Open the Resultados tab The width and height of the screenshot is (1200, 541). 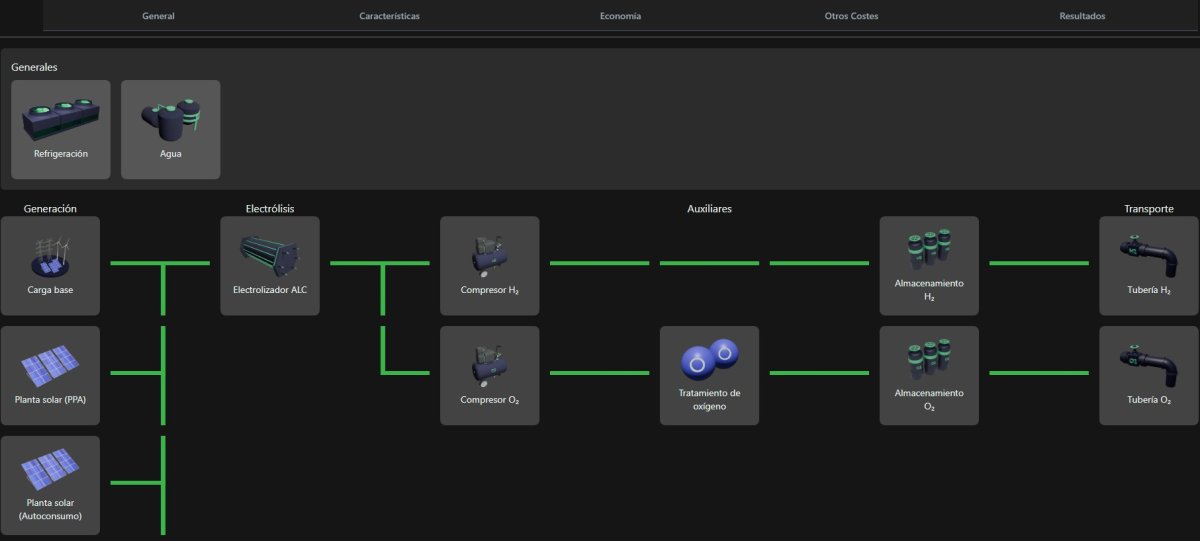1082,16
